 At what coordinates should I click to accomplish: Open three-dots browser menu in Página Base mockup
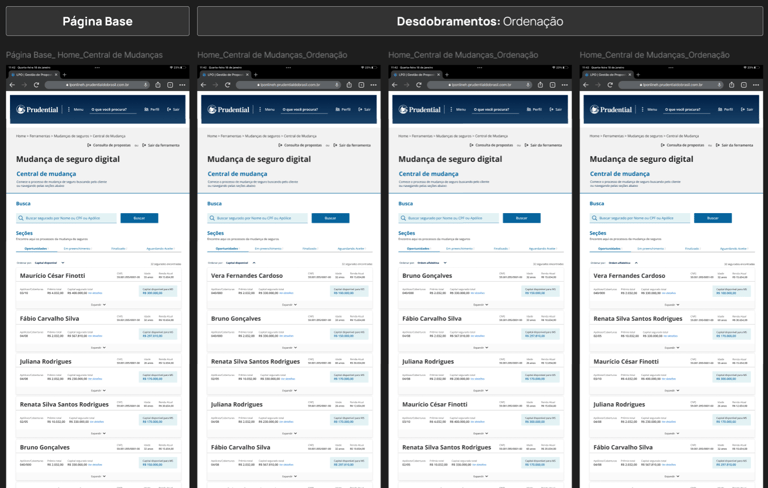coord(182,85)
